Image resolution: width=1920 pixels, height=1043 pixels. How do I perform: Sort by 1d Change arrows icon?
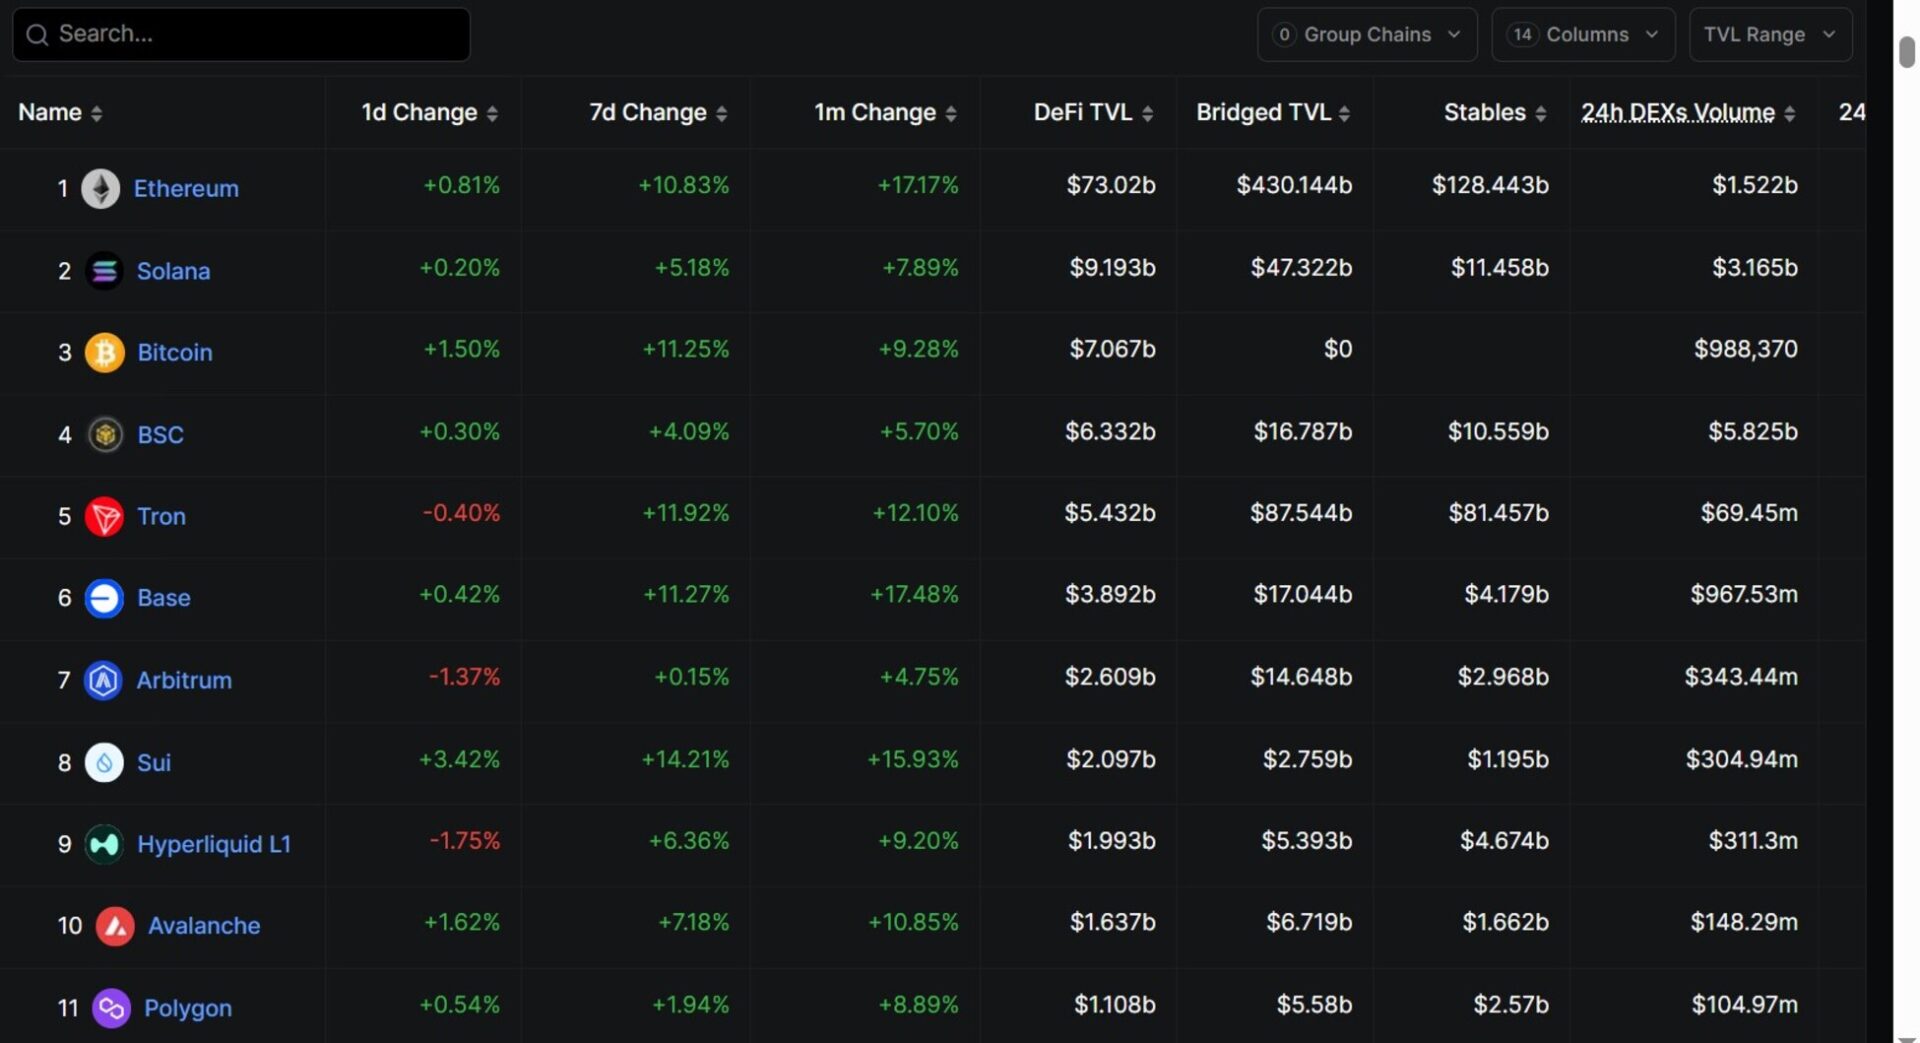point(492,113)
